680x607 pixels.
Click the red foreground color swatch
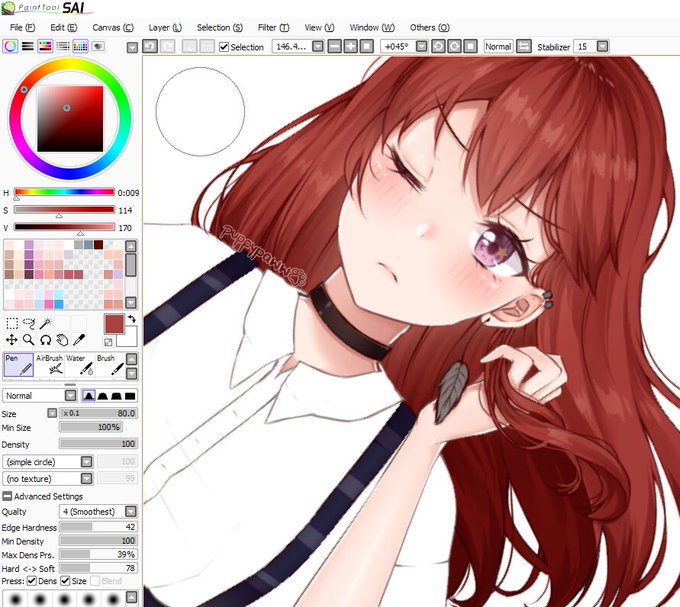click(x=114, y=324)
